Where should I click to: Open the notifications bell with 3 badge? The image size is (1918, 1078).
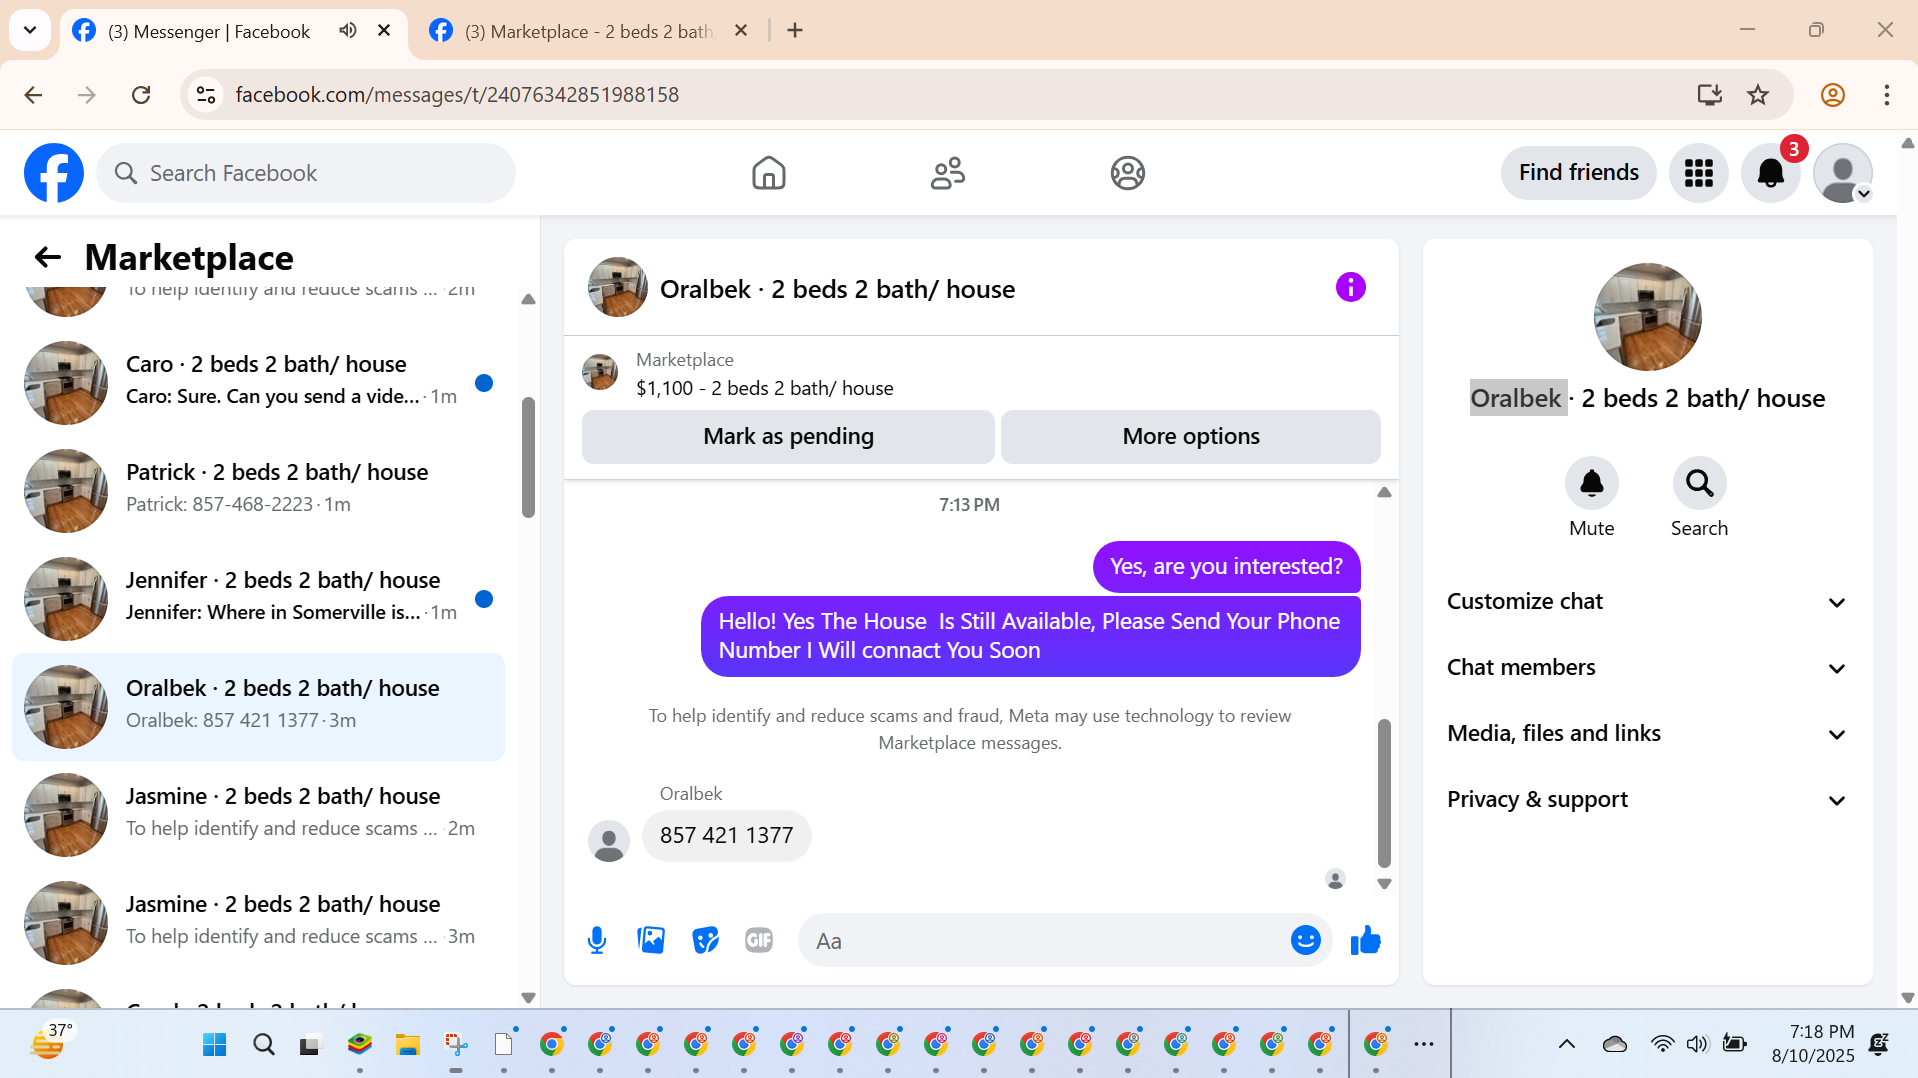pyautogui.click(x=1770, y=173)
